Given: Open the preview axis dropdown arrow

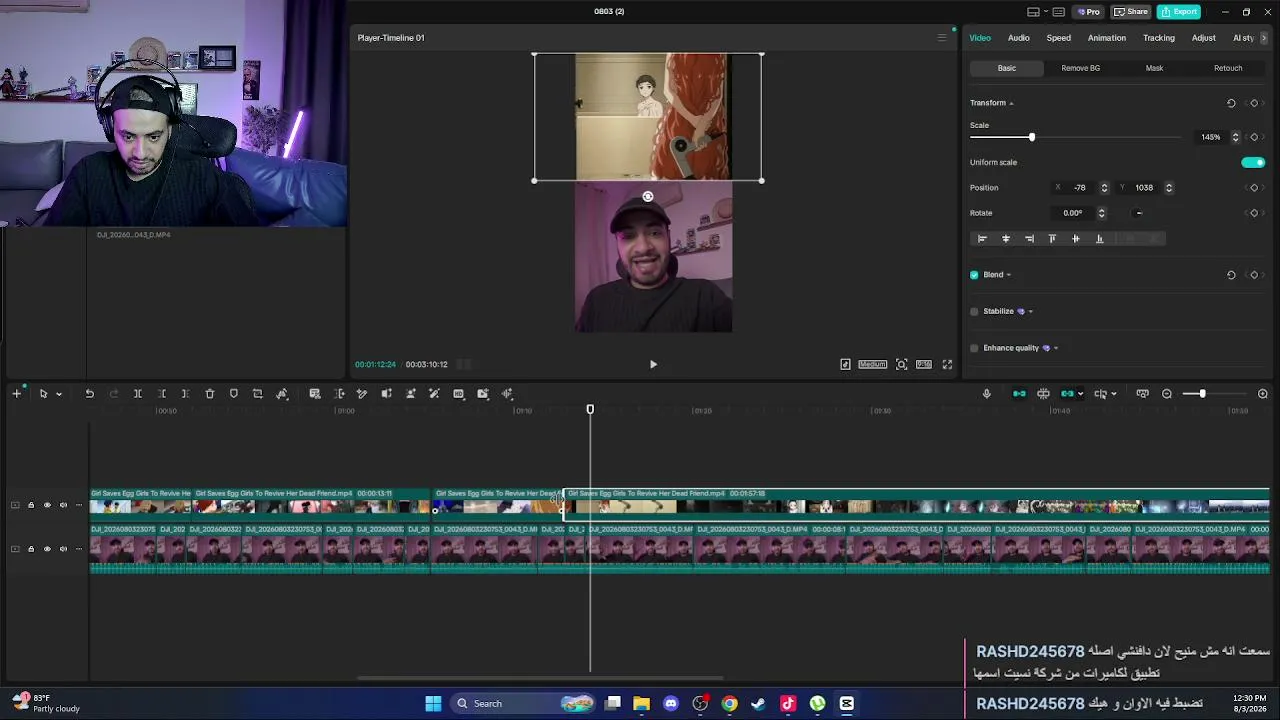Looking at the screenshot, I should pos(1113,394).
